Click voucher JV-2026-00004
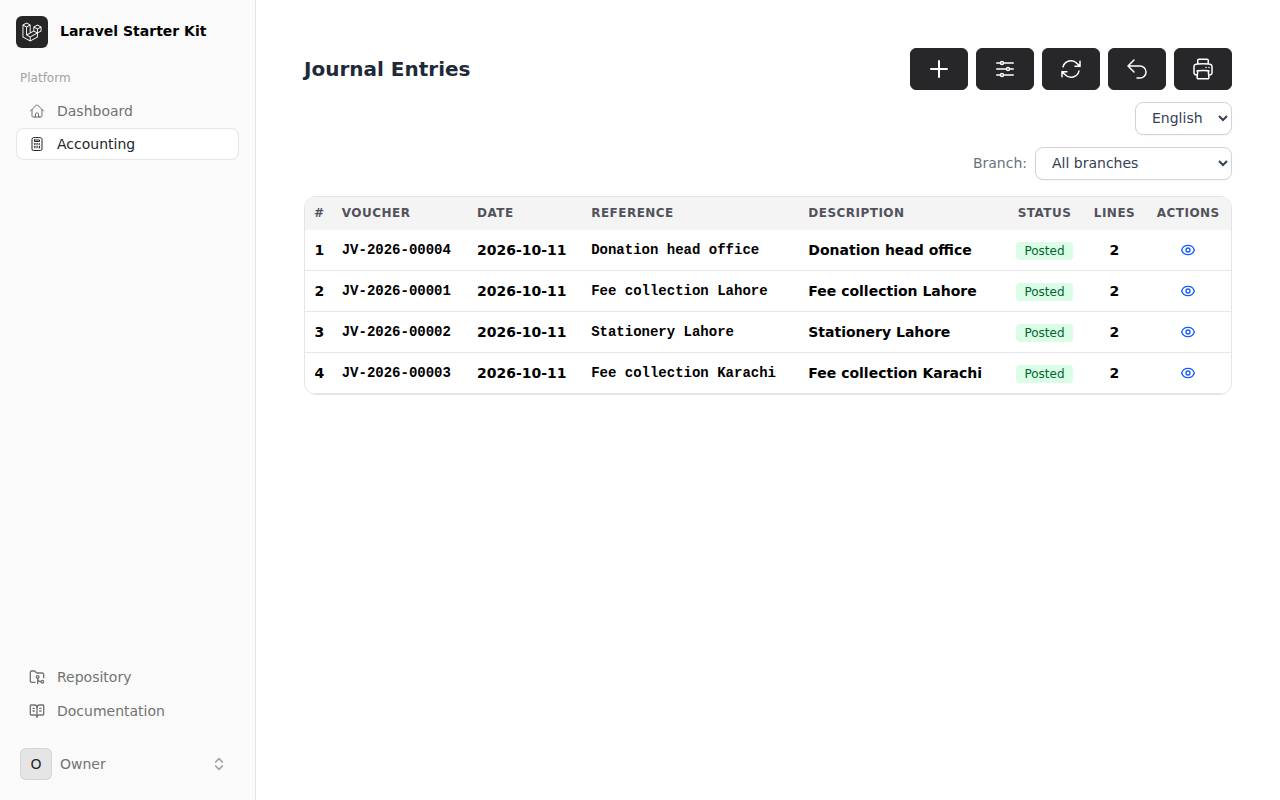The height and width of the screenshot is (800, 1280). coord(396,250)
